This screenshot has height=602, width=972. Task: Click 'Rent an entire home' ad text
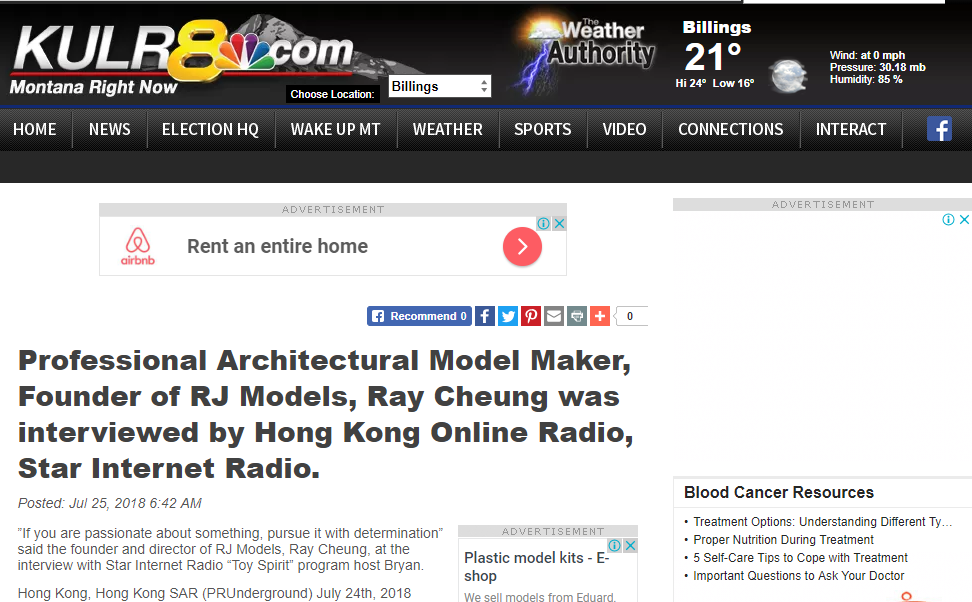(x=278, y=246)
